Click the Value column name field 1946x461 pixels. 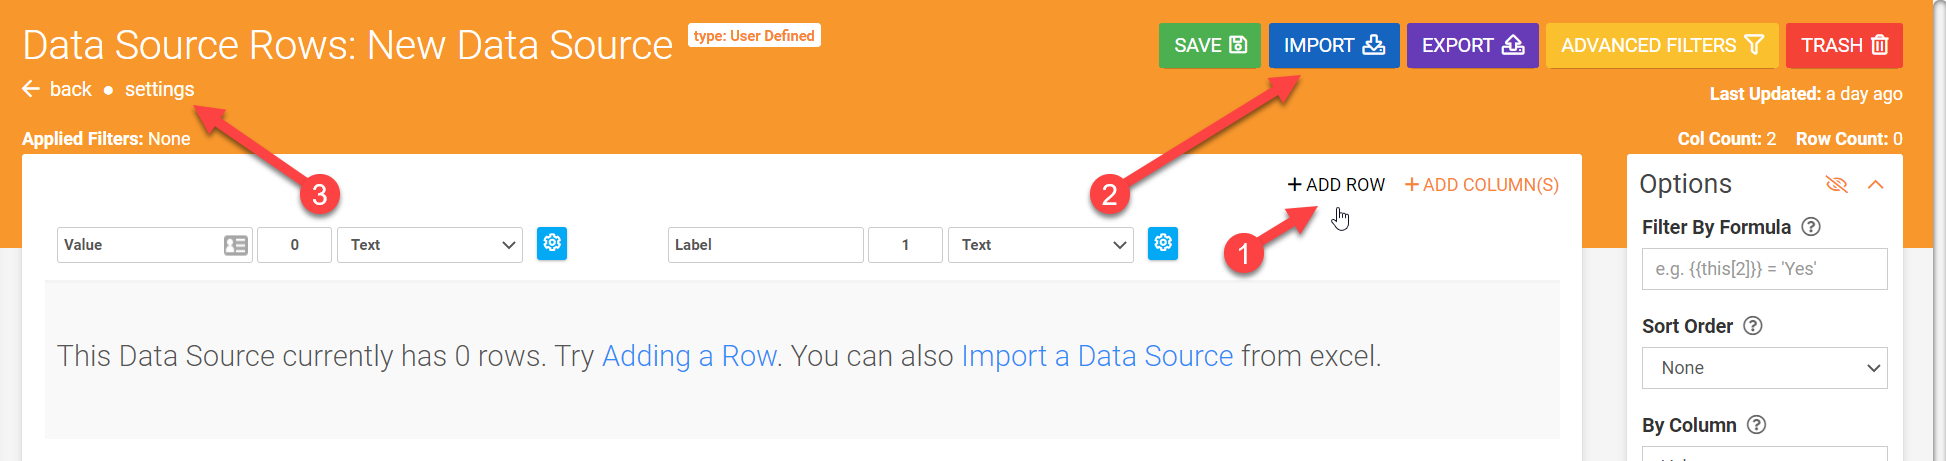click(x=154, y=245)
